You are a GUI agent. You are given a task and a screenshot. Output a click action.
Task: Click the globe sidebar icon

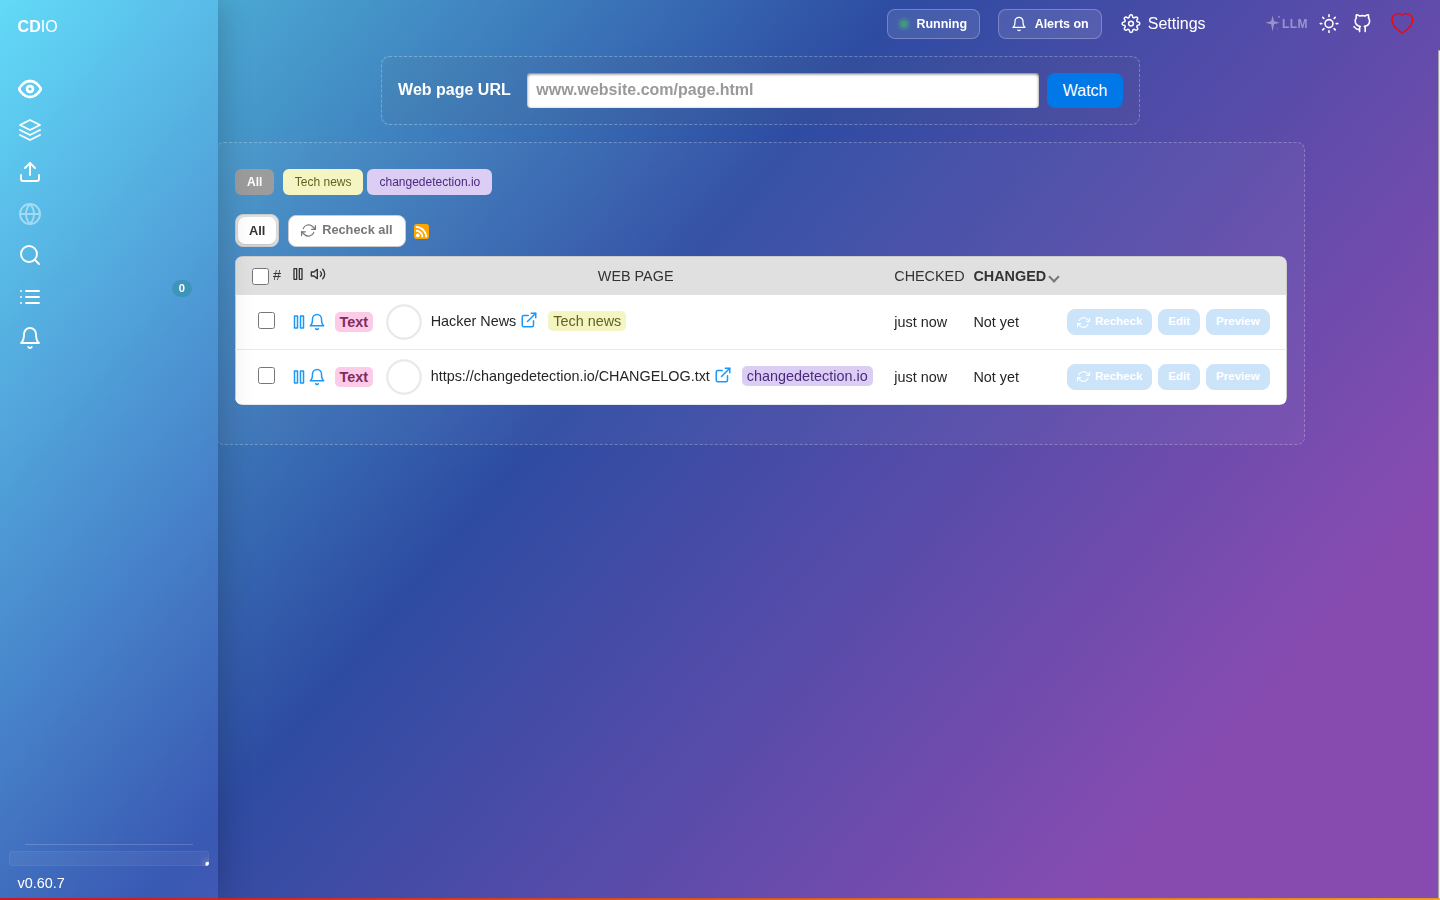[x=30, y=214]
